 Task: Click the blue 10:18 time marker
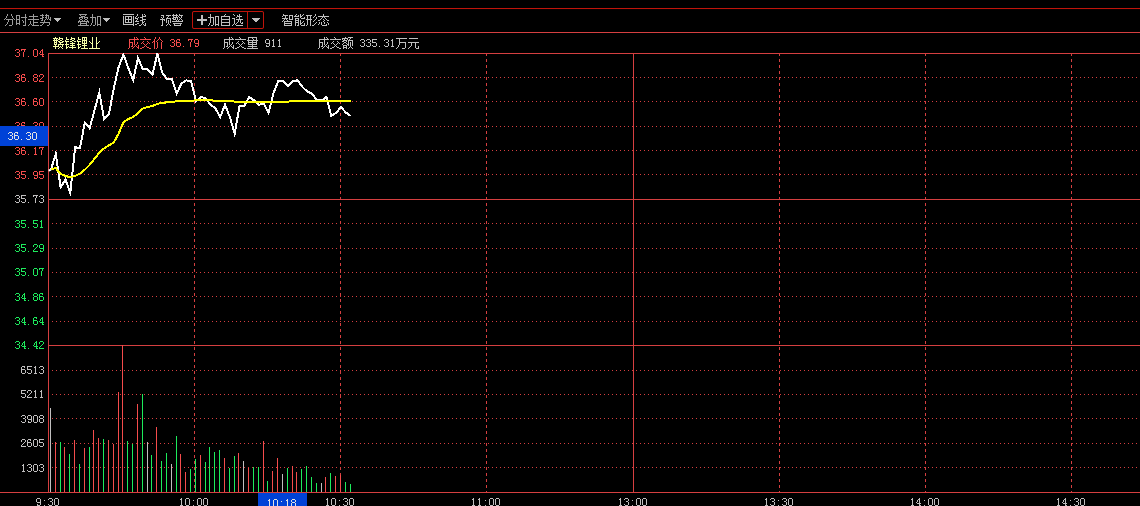coord(283,500)
